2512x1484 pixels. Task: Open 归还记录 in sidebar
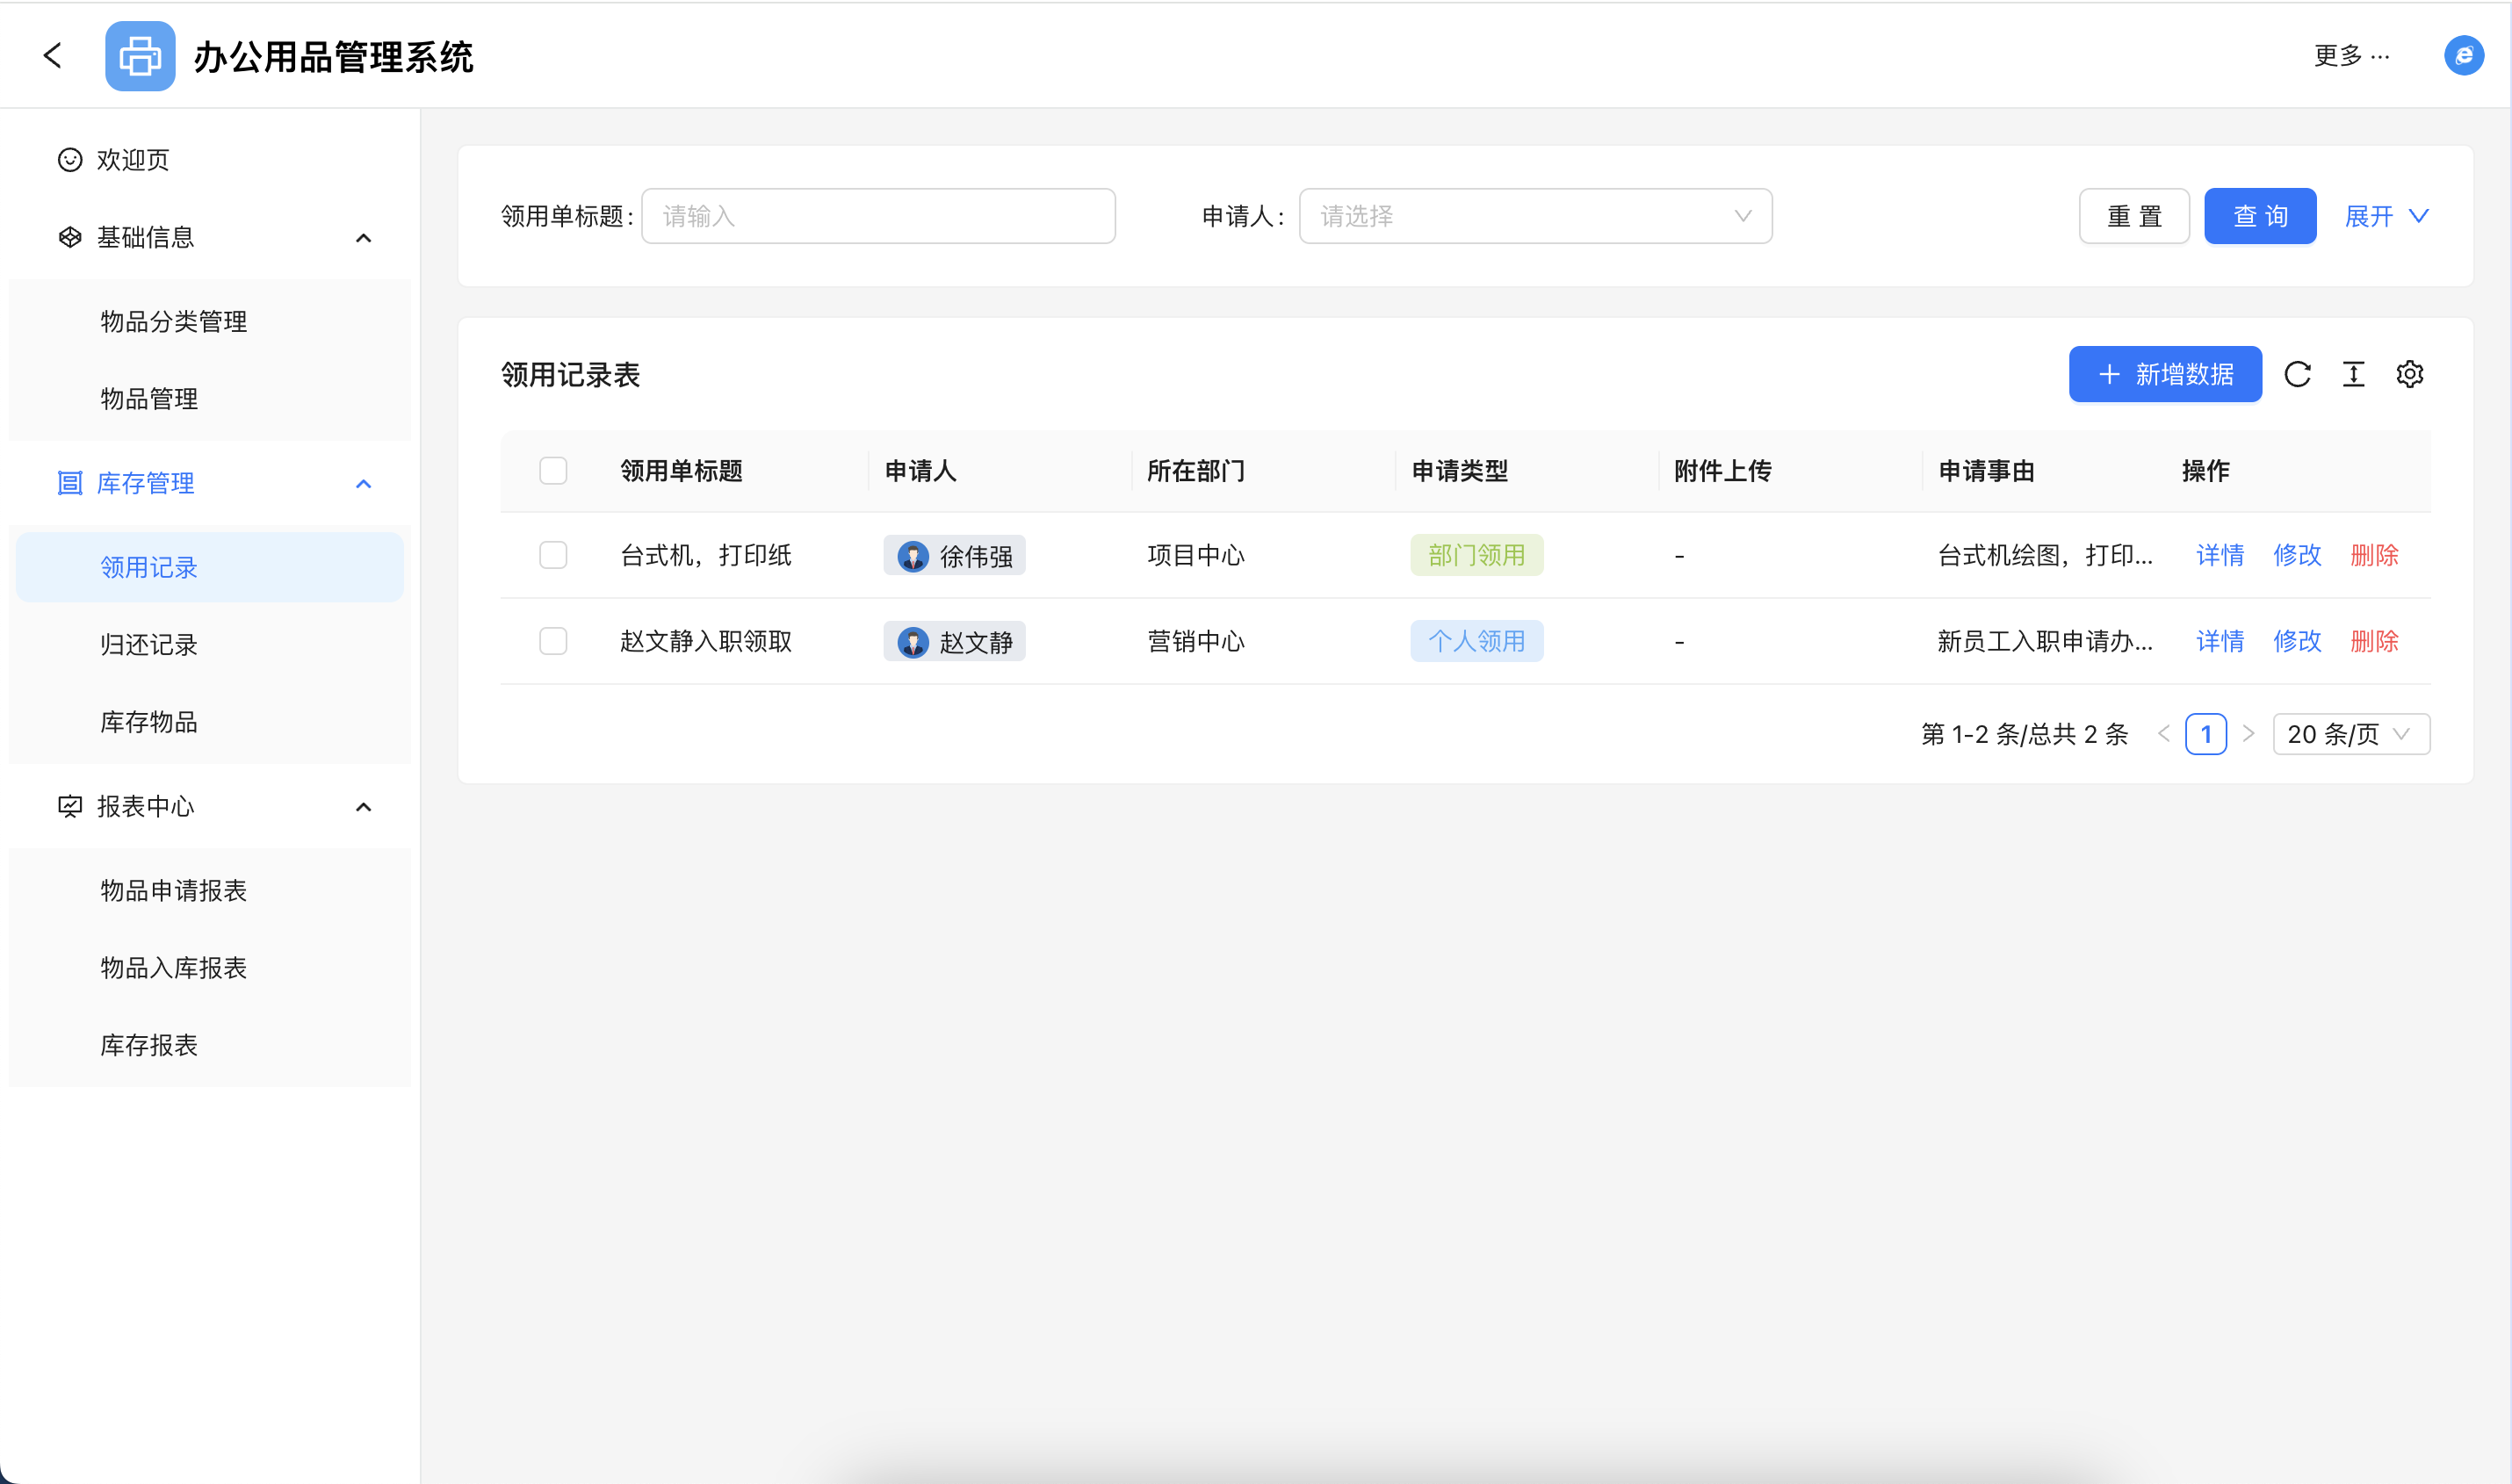(149, 645)
